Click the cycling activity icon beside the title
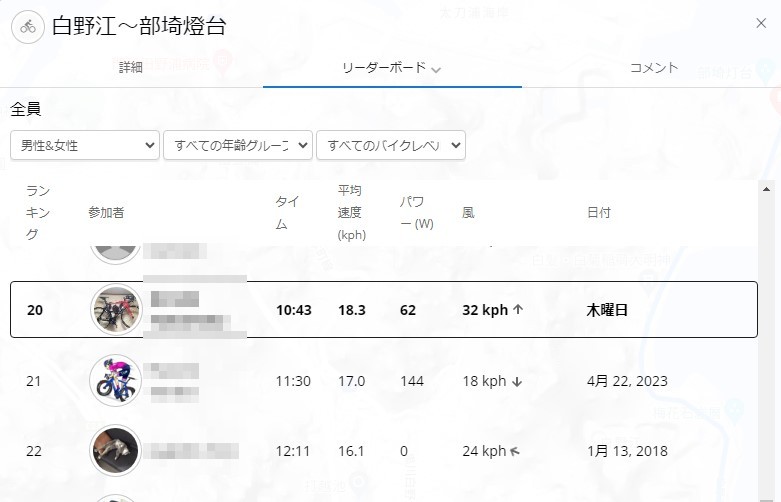This screenshot has width=781, height=502. [27, 27]
